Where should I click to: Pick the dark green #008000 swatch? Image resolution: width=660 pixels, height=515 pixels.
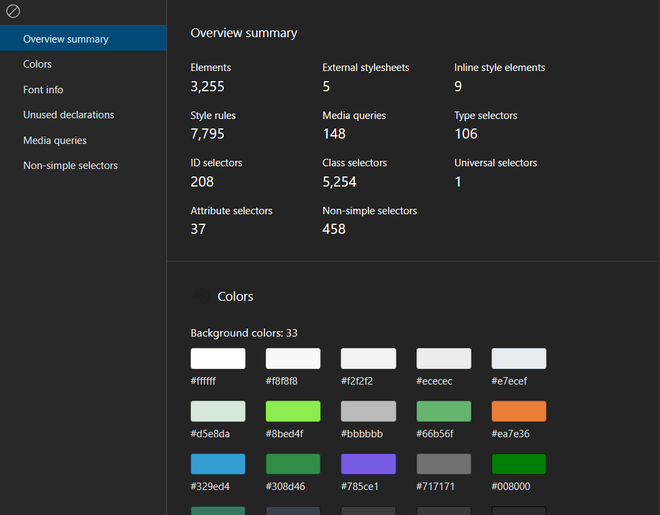point(519,464)
